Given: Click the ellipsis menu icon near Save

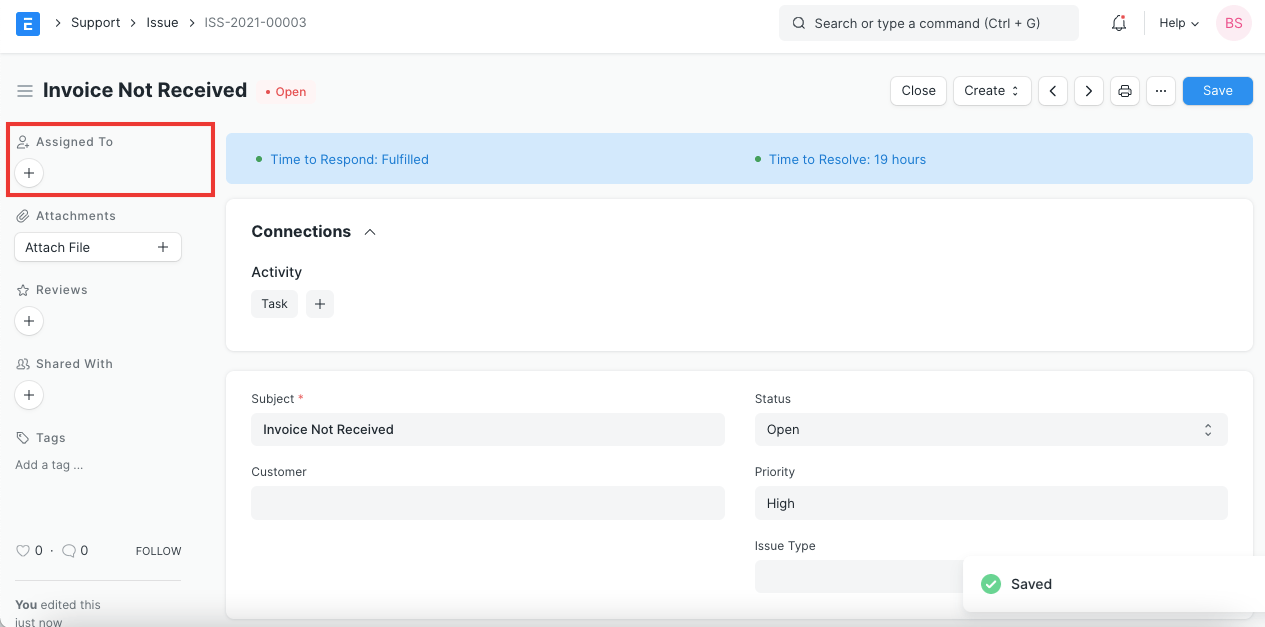Looking at the screenshot, I should 1160,90.
